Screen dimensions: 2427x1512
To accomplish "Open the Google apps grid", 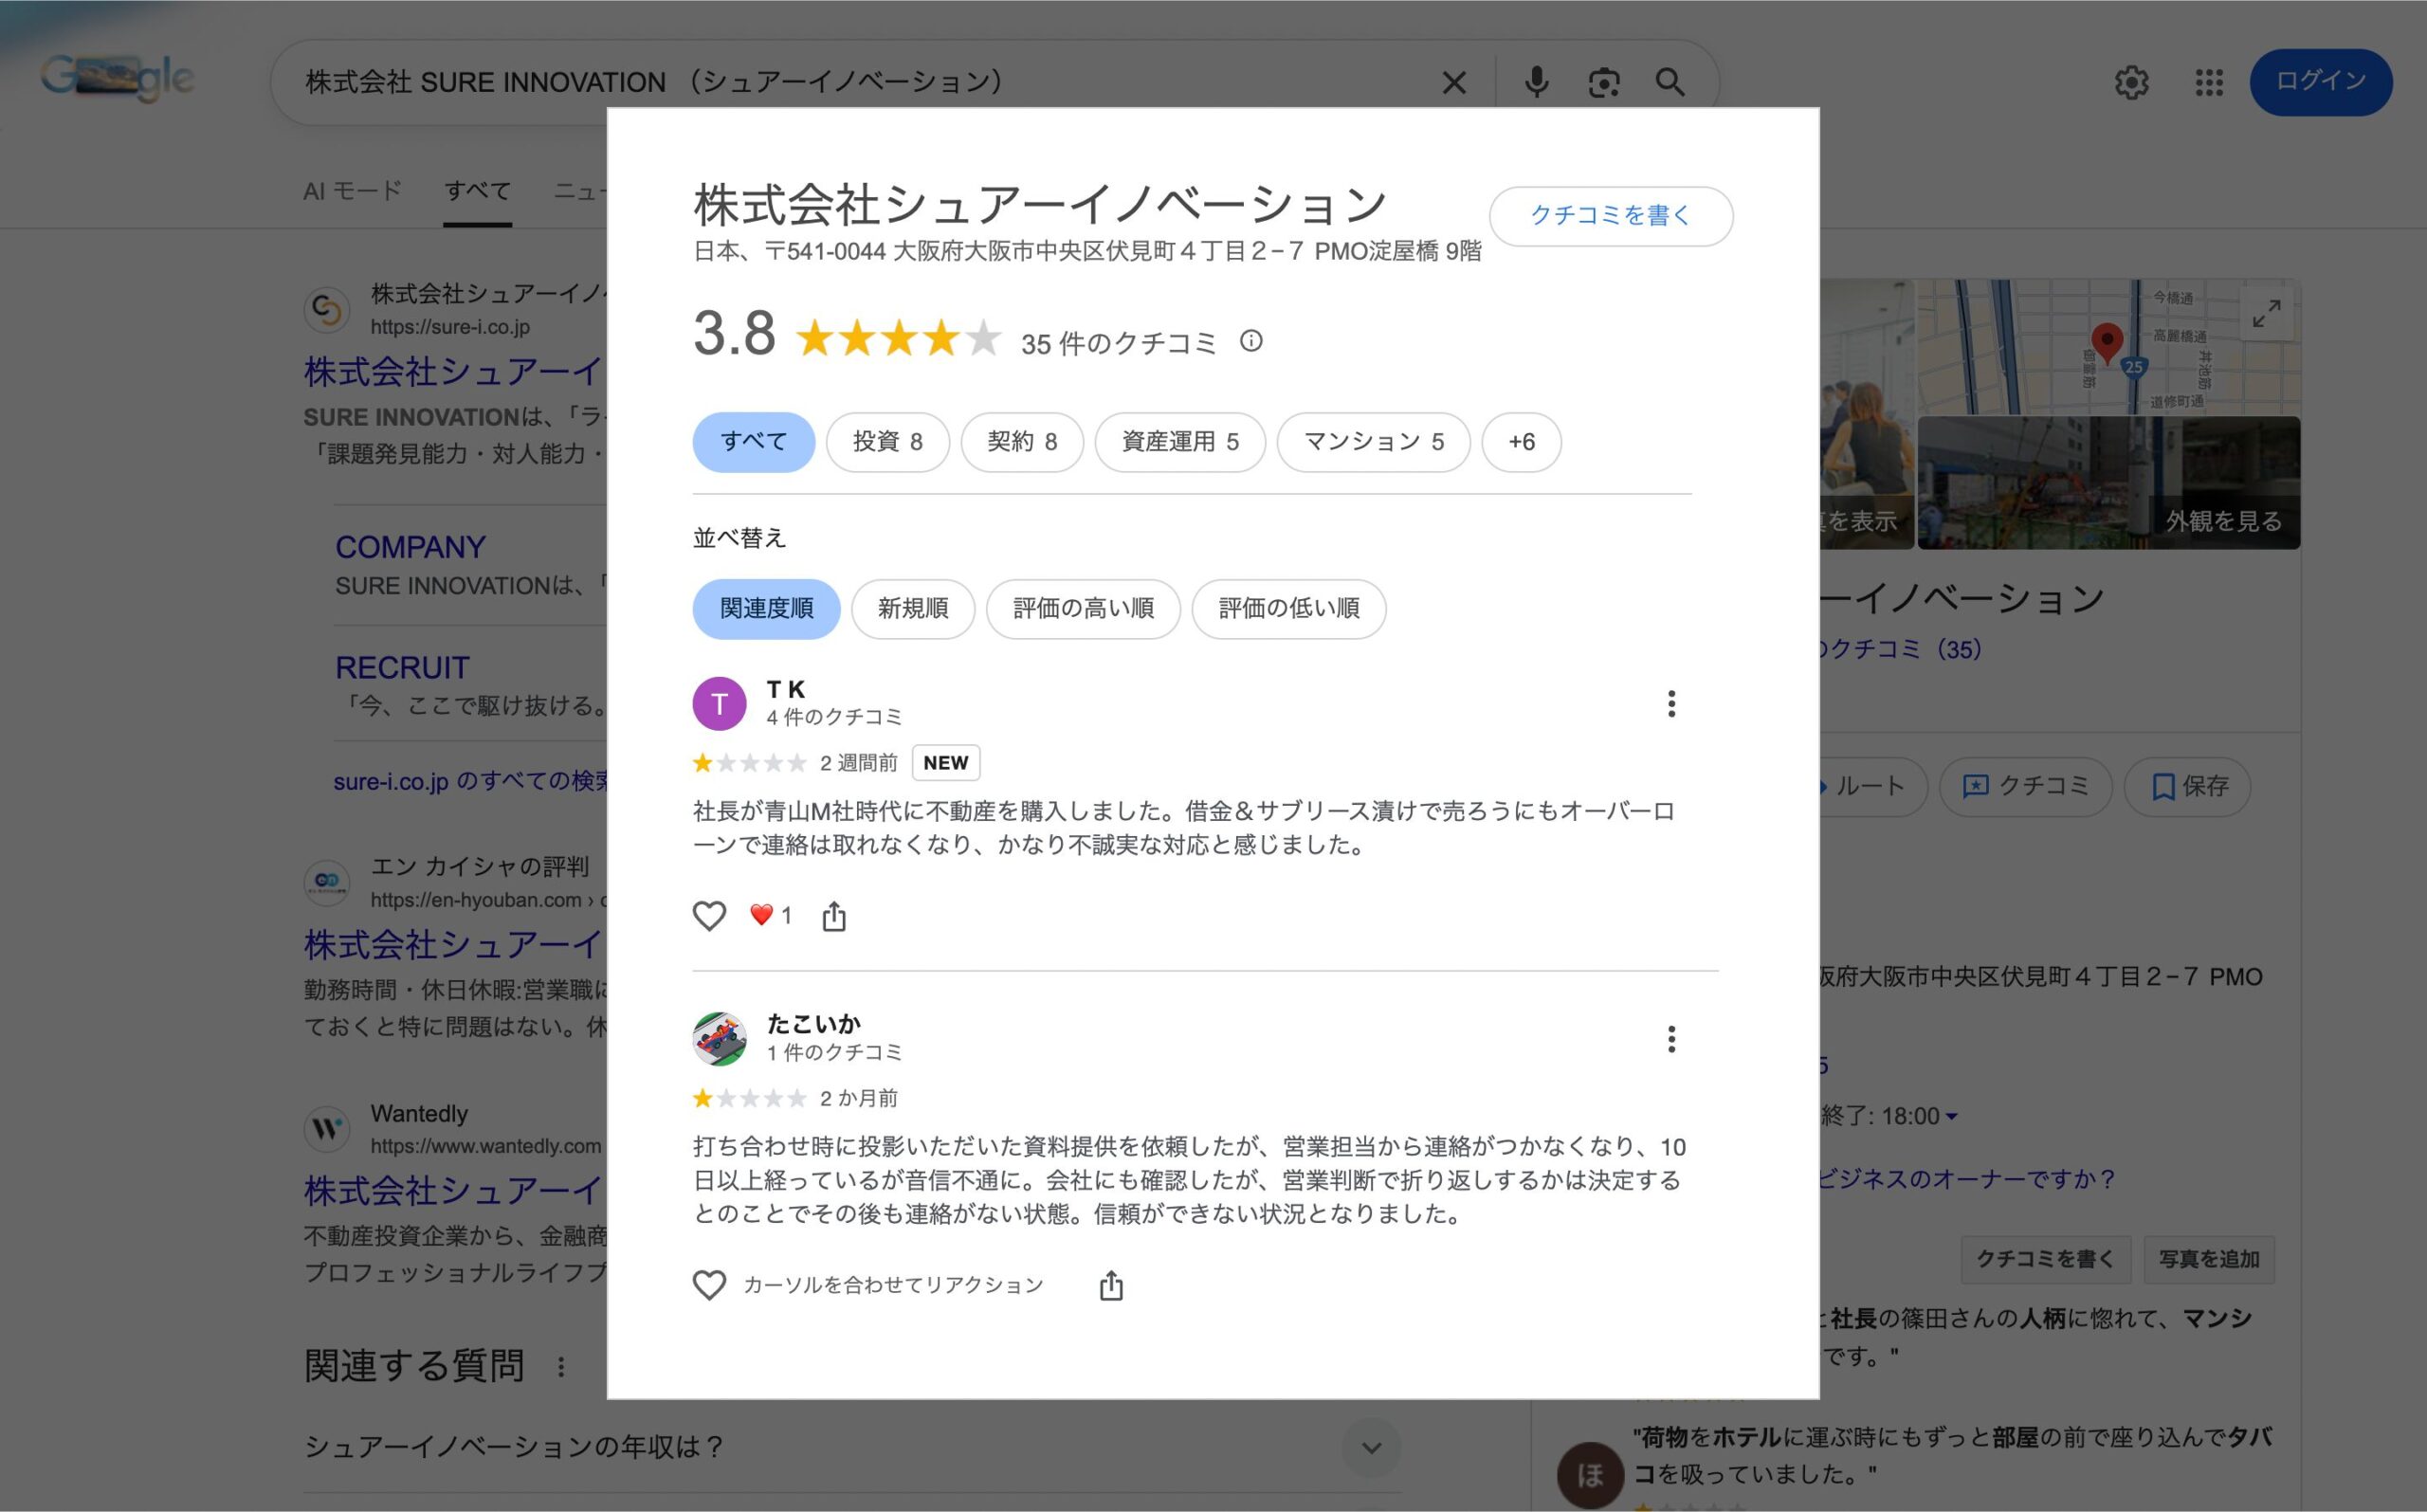I will [x=2208, y=82].
